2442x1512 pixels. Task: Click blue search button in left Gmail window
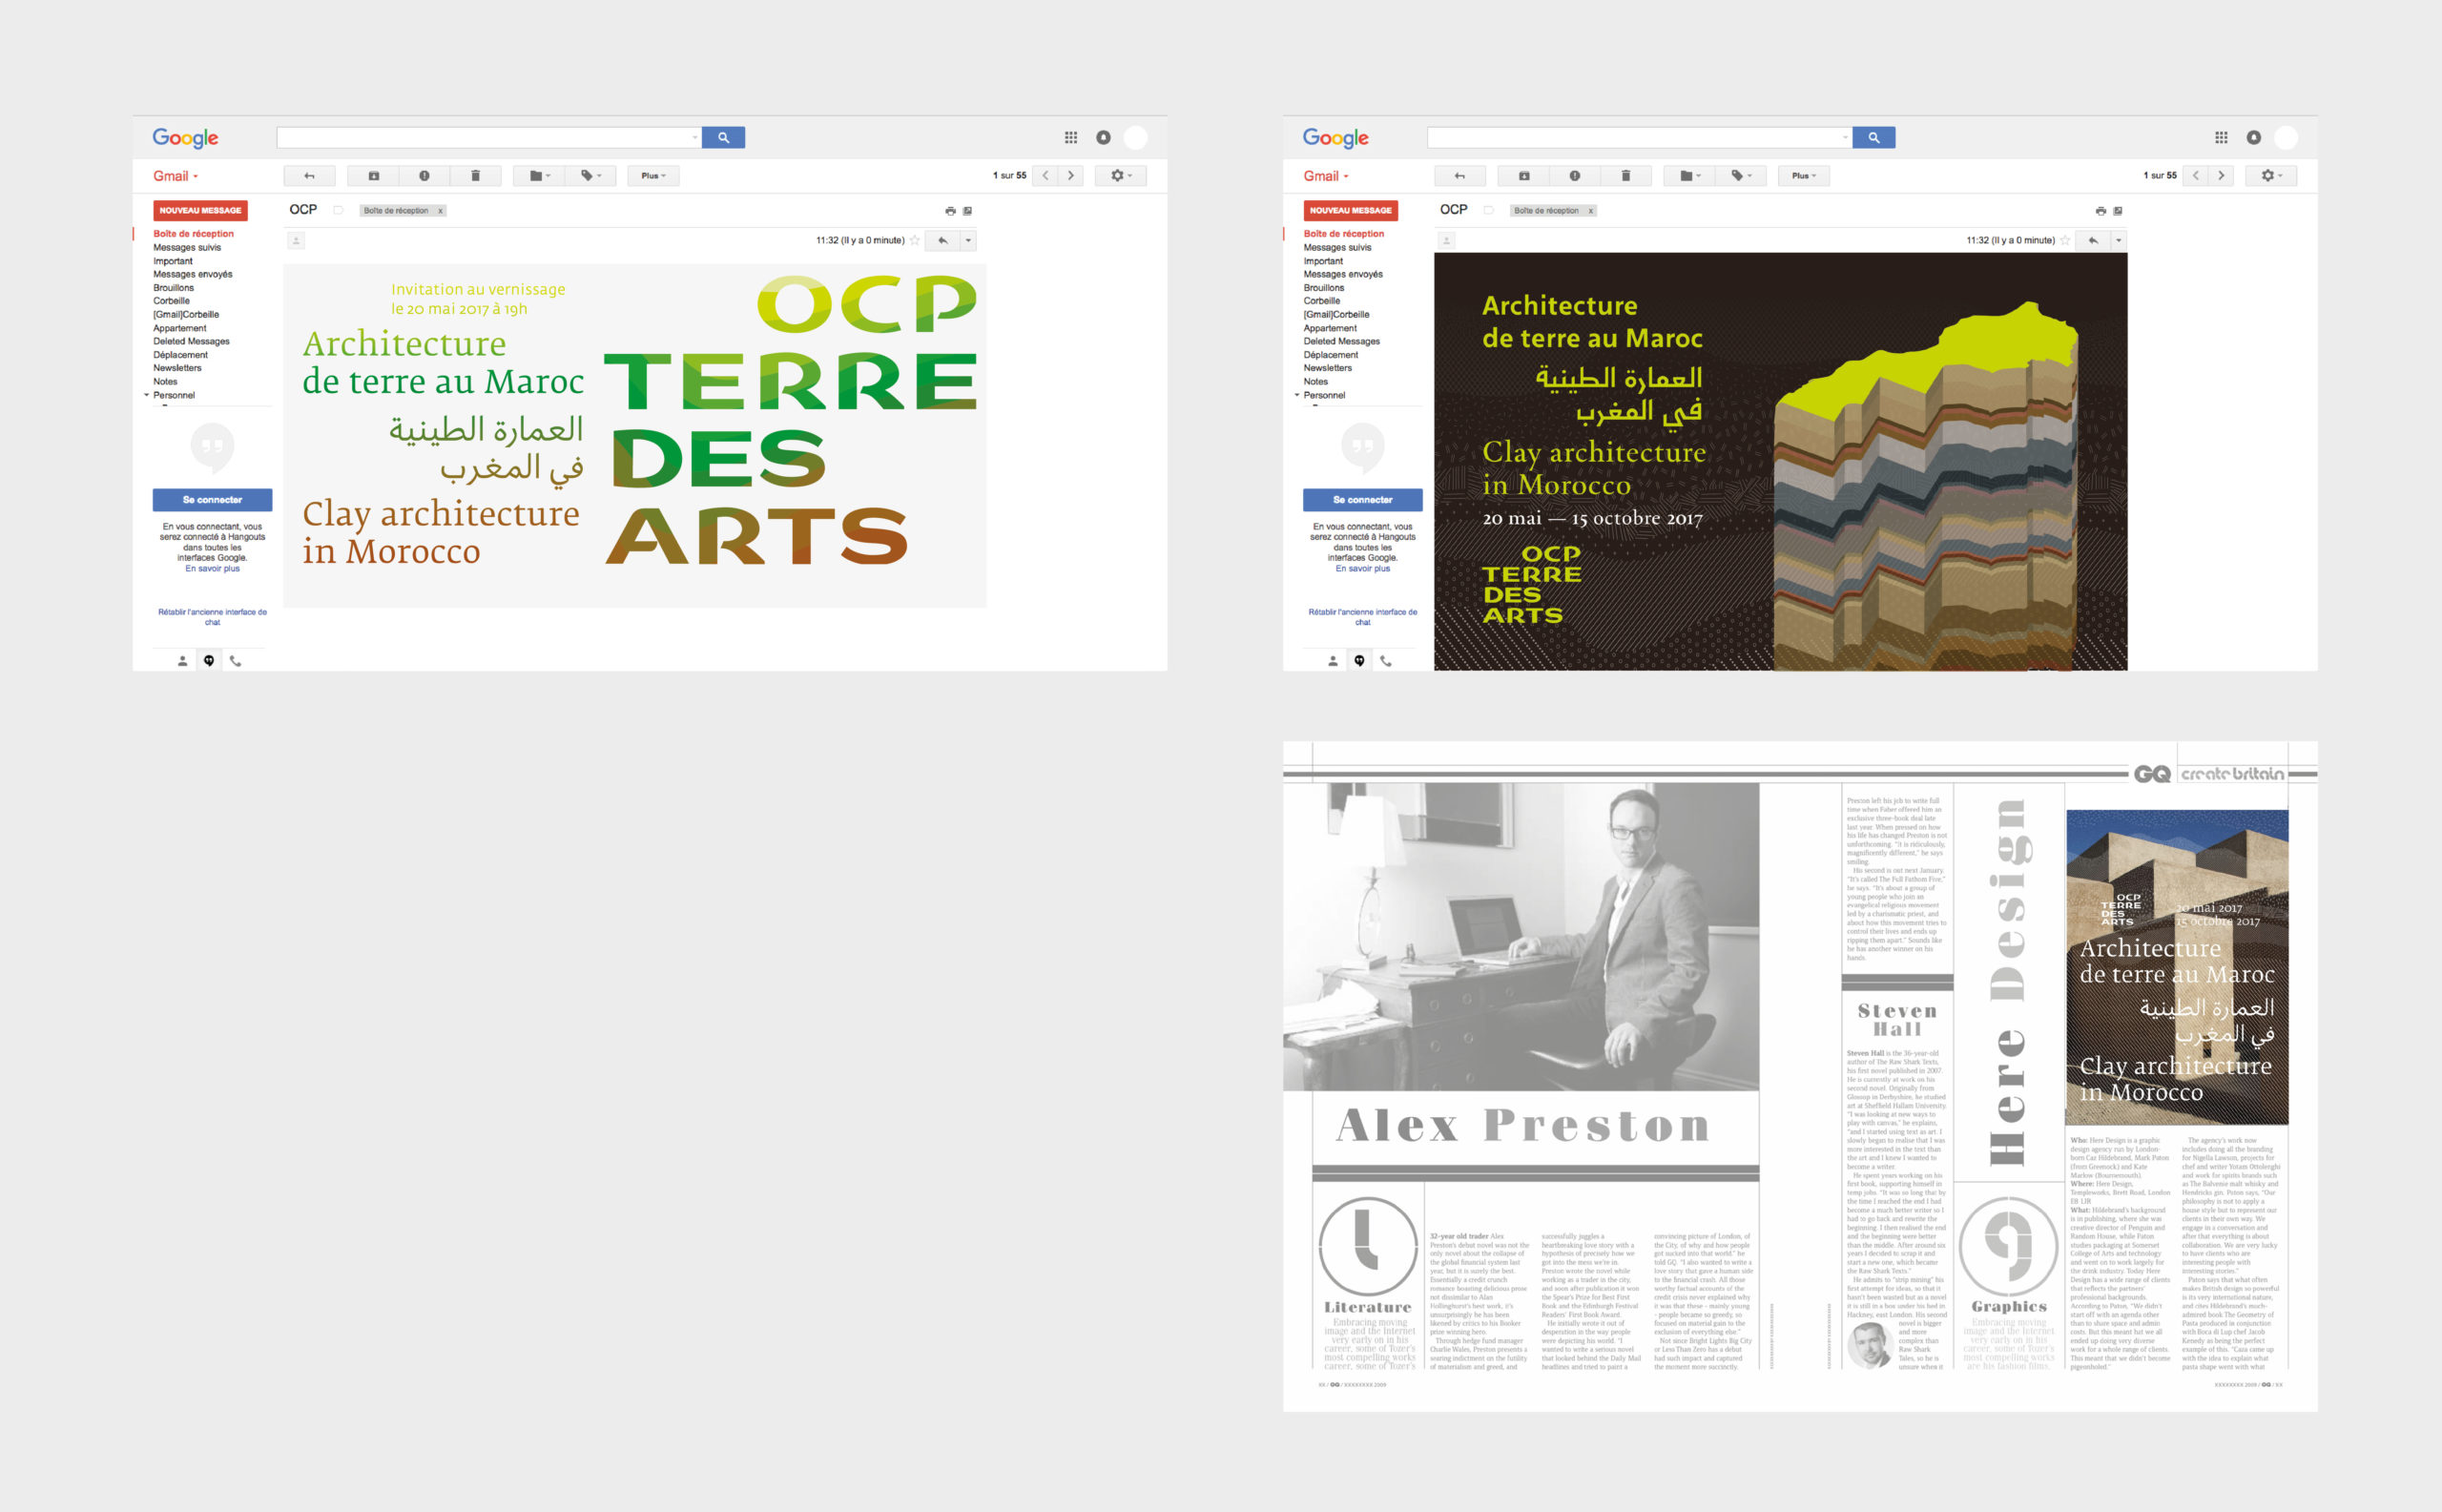(x=723, y=138)
